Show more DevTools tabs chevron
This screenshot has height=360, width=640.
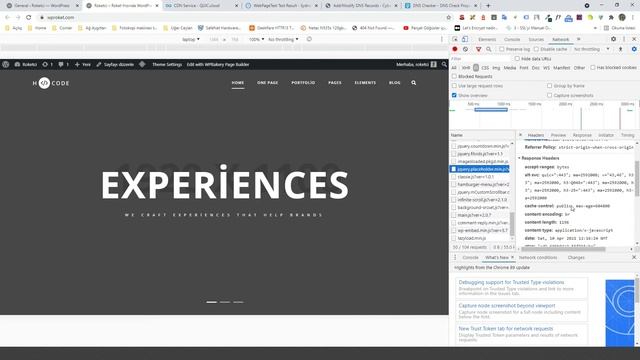pos(578,39)
